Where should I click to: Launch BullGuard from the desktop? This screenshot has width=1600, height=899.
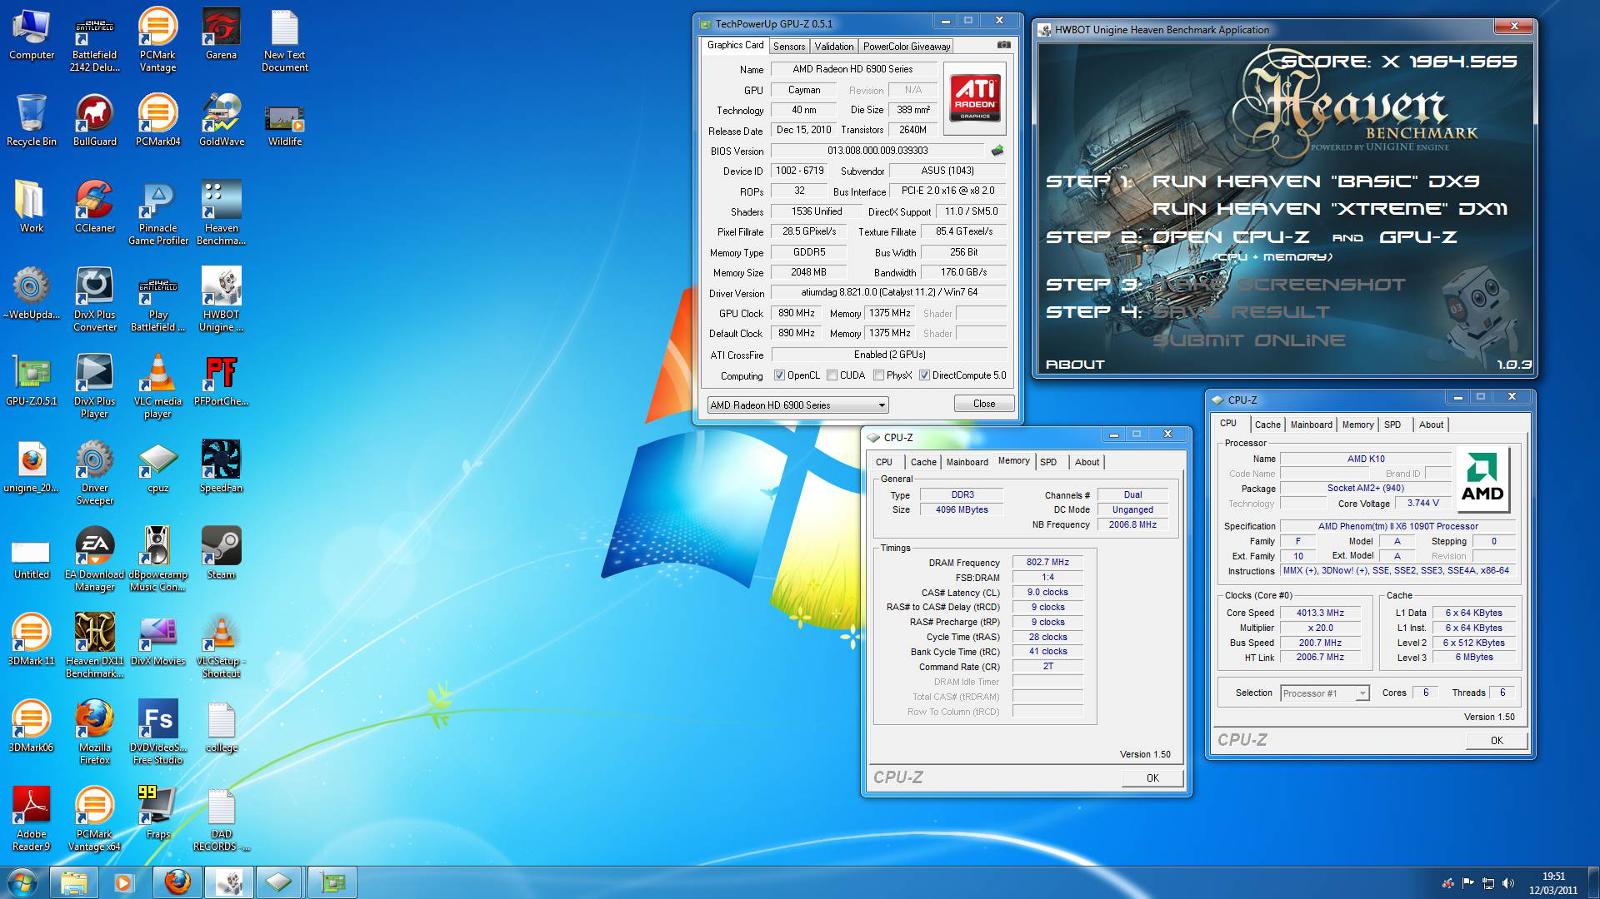94,121
